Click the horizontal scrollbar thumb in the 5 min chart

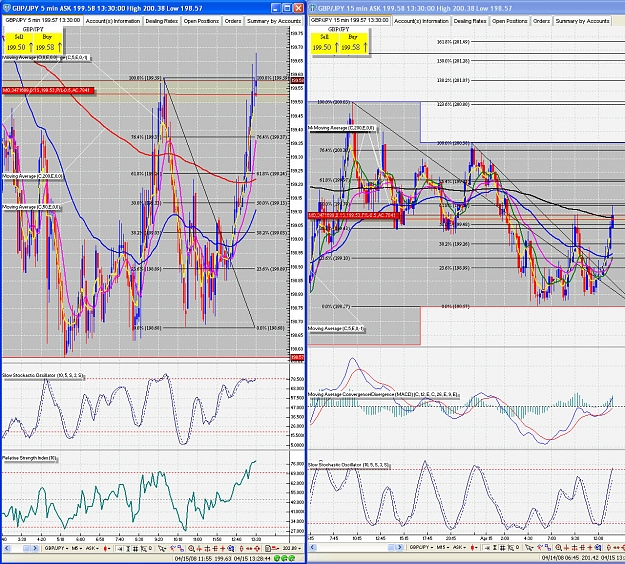[26, 548]
